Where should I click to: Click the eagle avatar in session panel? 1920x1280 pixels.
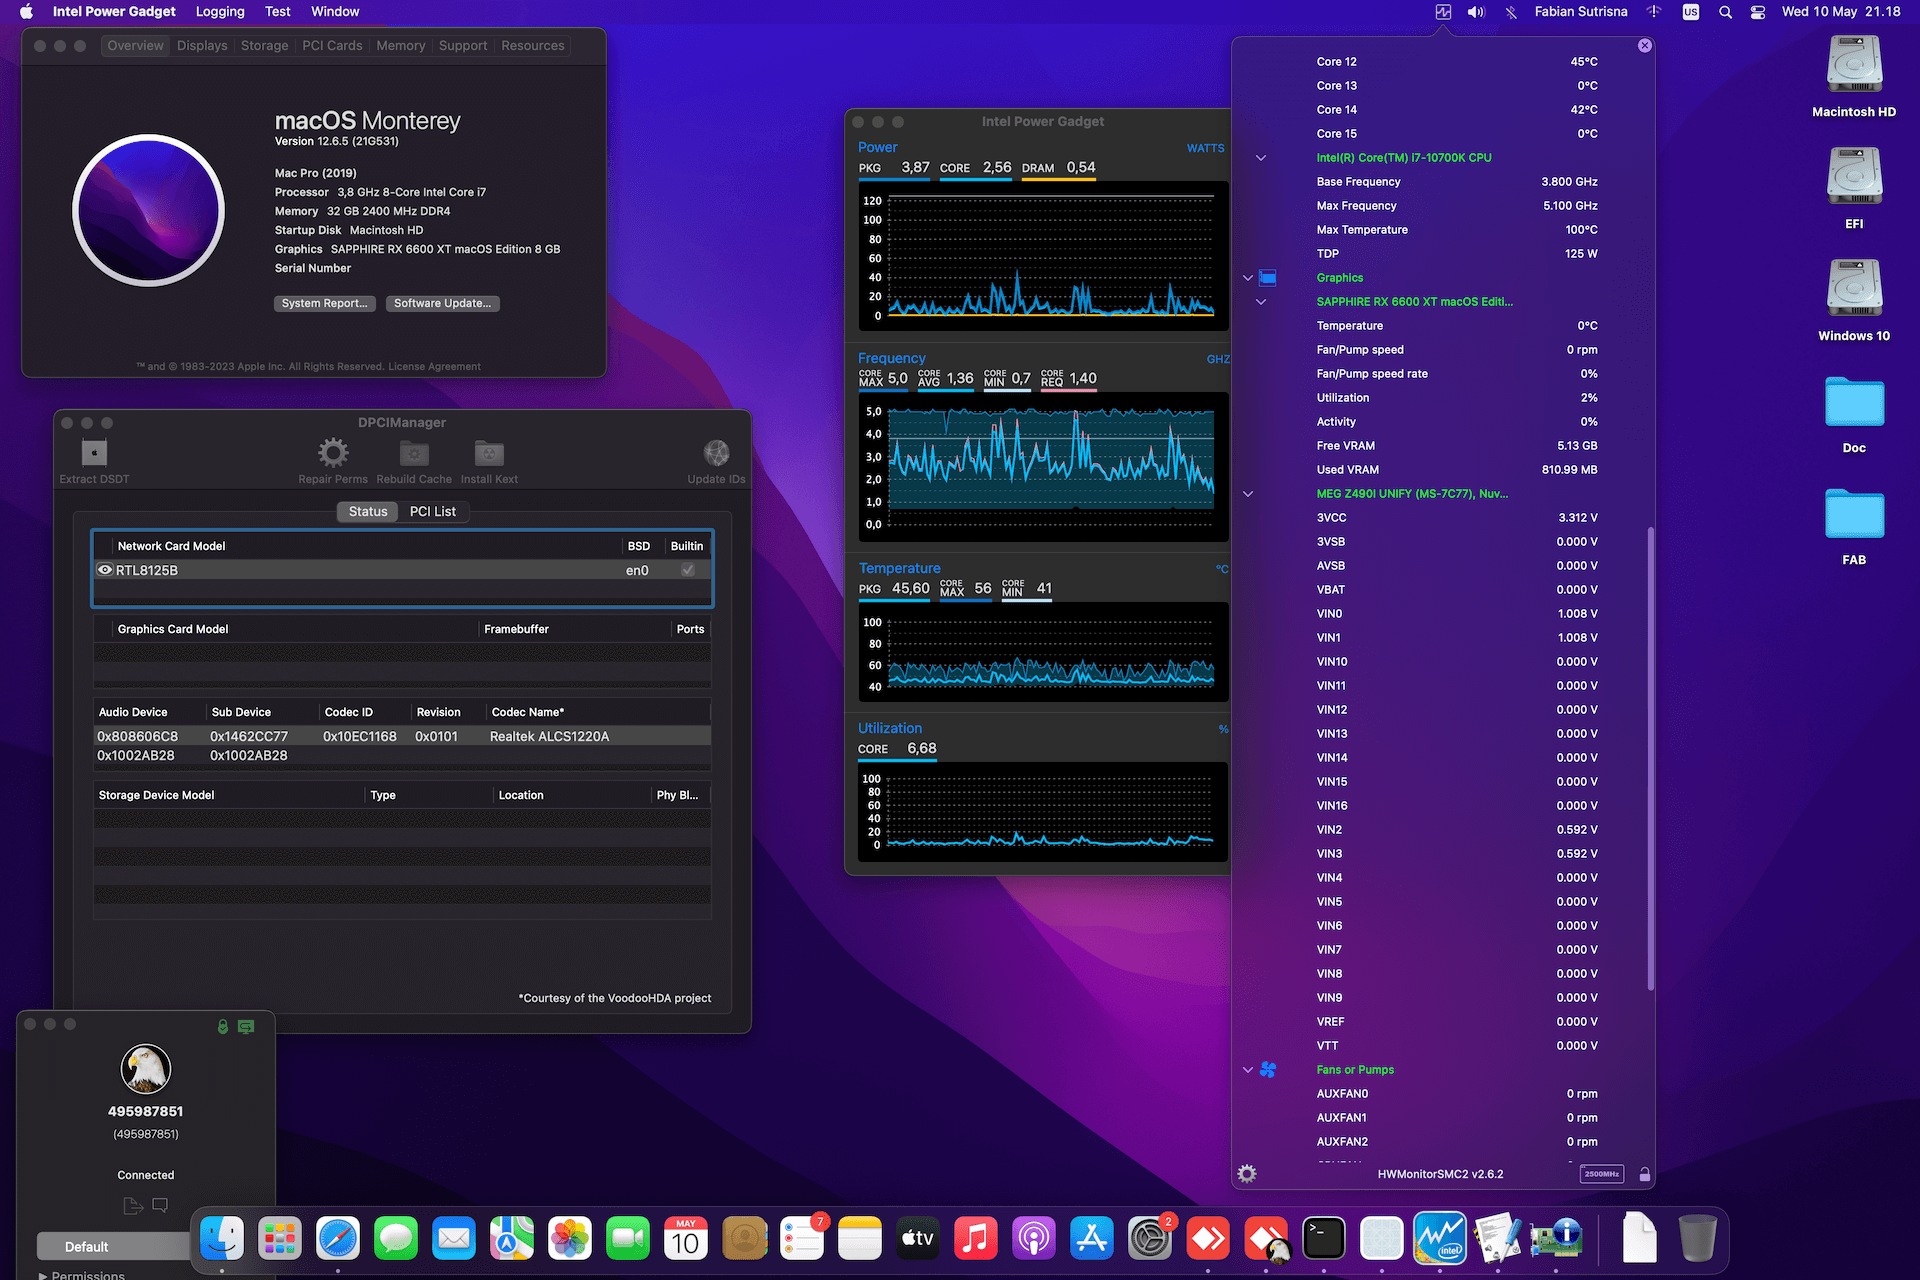146,1069
